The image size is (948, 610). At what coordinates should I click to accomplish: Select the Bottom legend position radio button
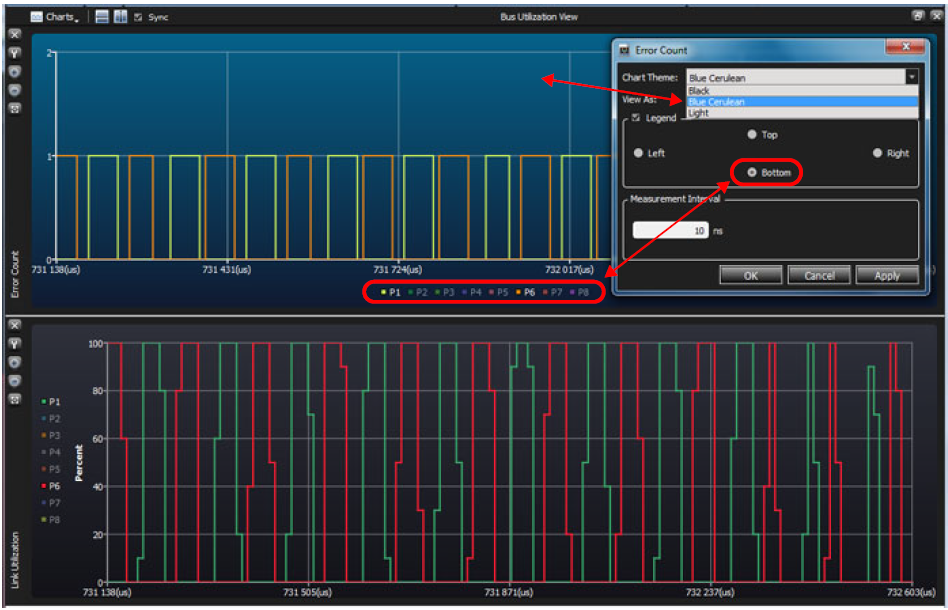tap(752, 172)
